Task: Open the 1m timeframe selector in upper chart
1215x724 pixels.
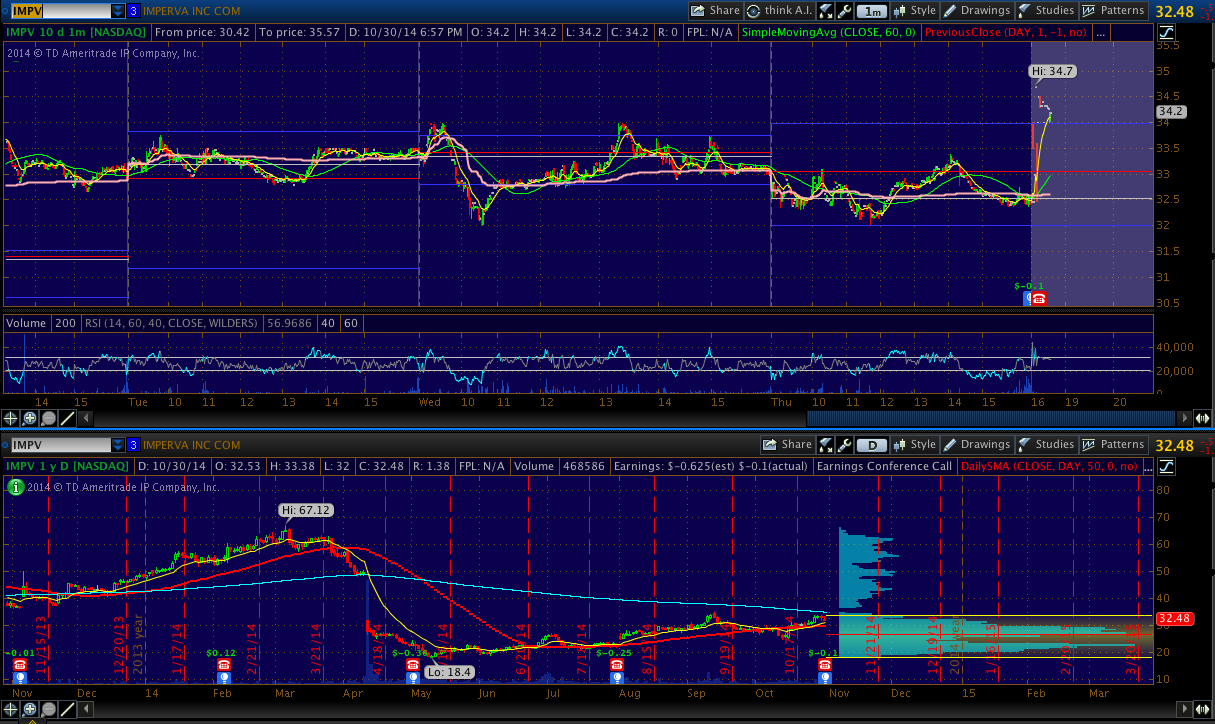Action: [873, 11]
